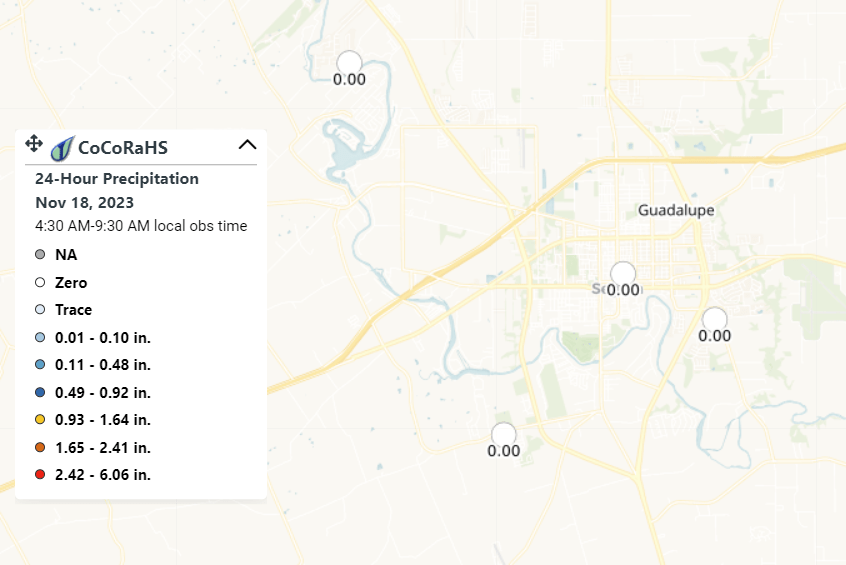Click station marker directly below Guadalupe label

(x=623, y=273)
